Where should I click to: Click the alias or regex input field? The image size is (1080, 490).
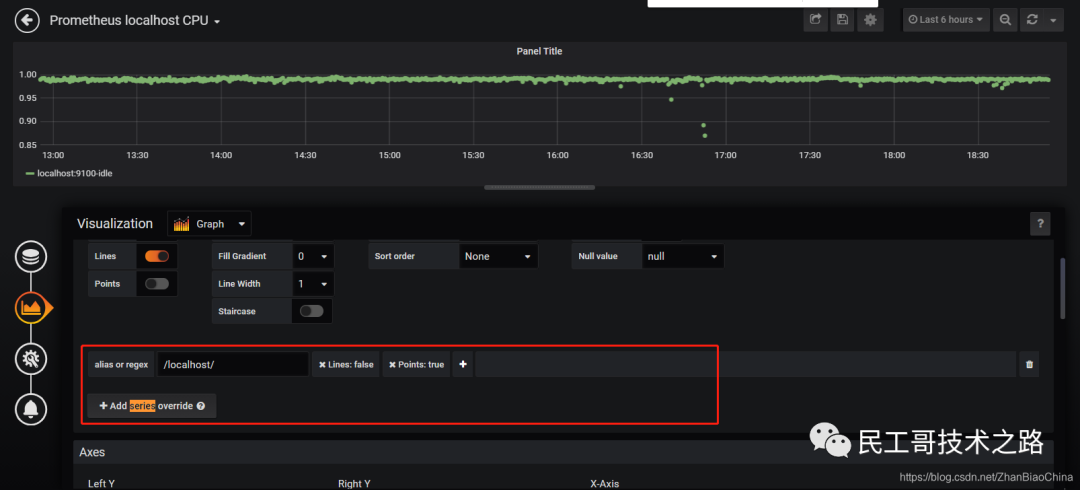click(x=233, y=364)
